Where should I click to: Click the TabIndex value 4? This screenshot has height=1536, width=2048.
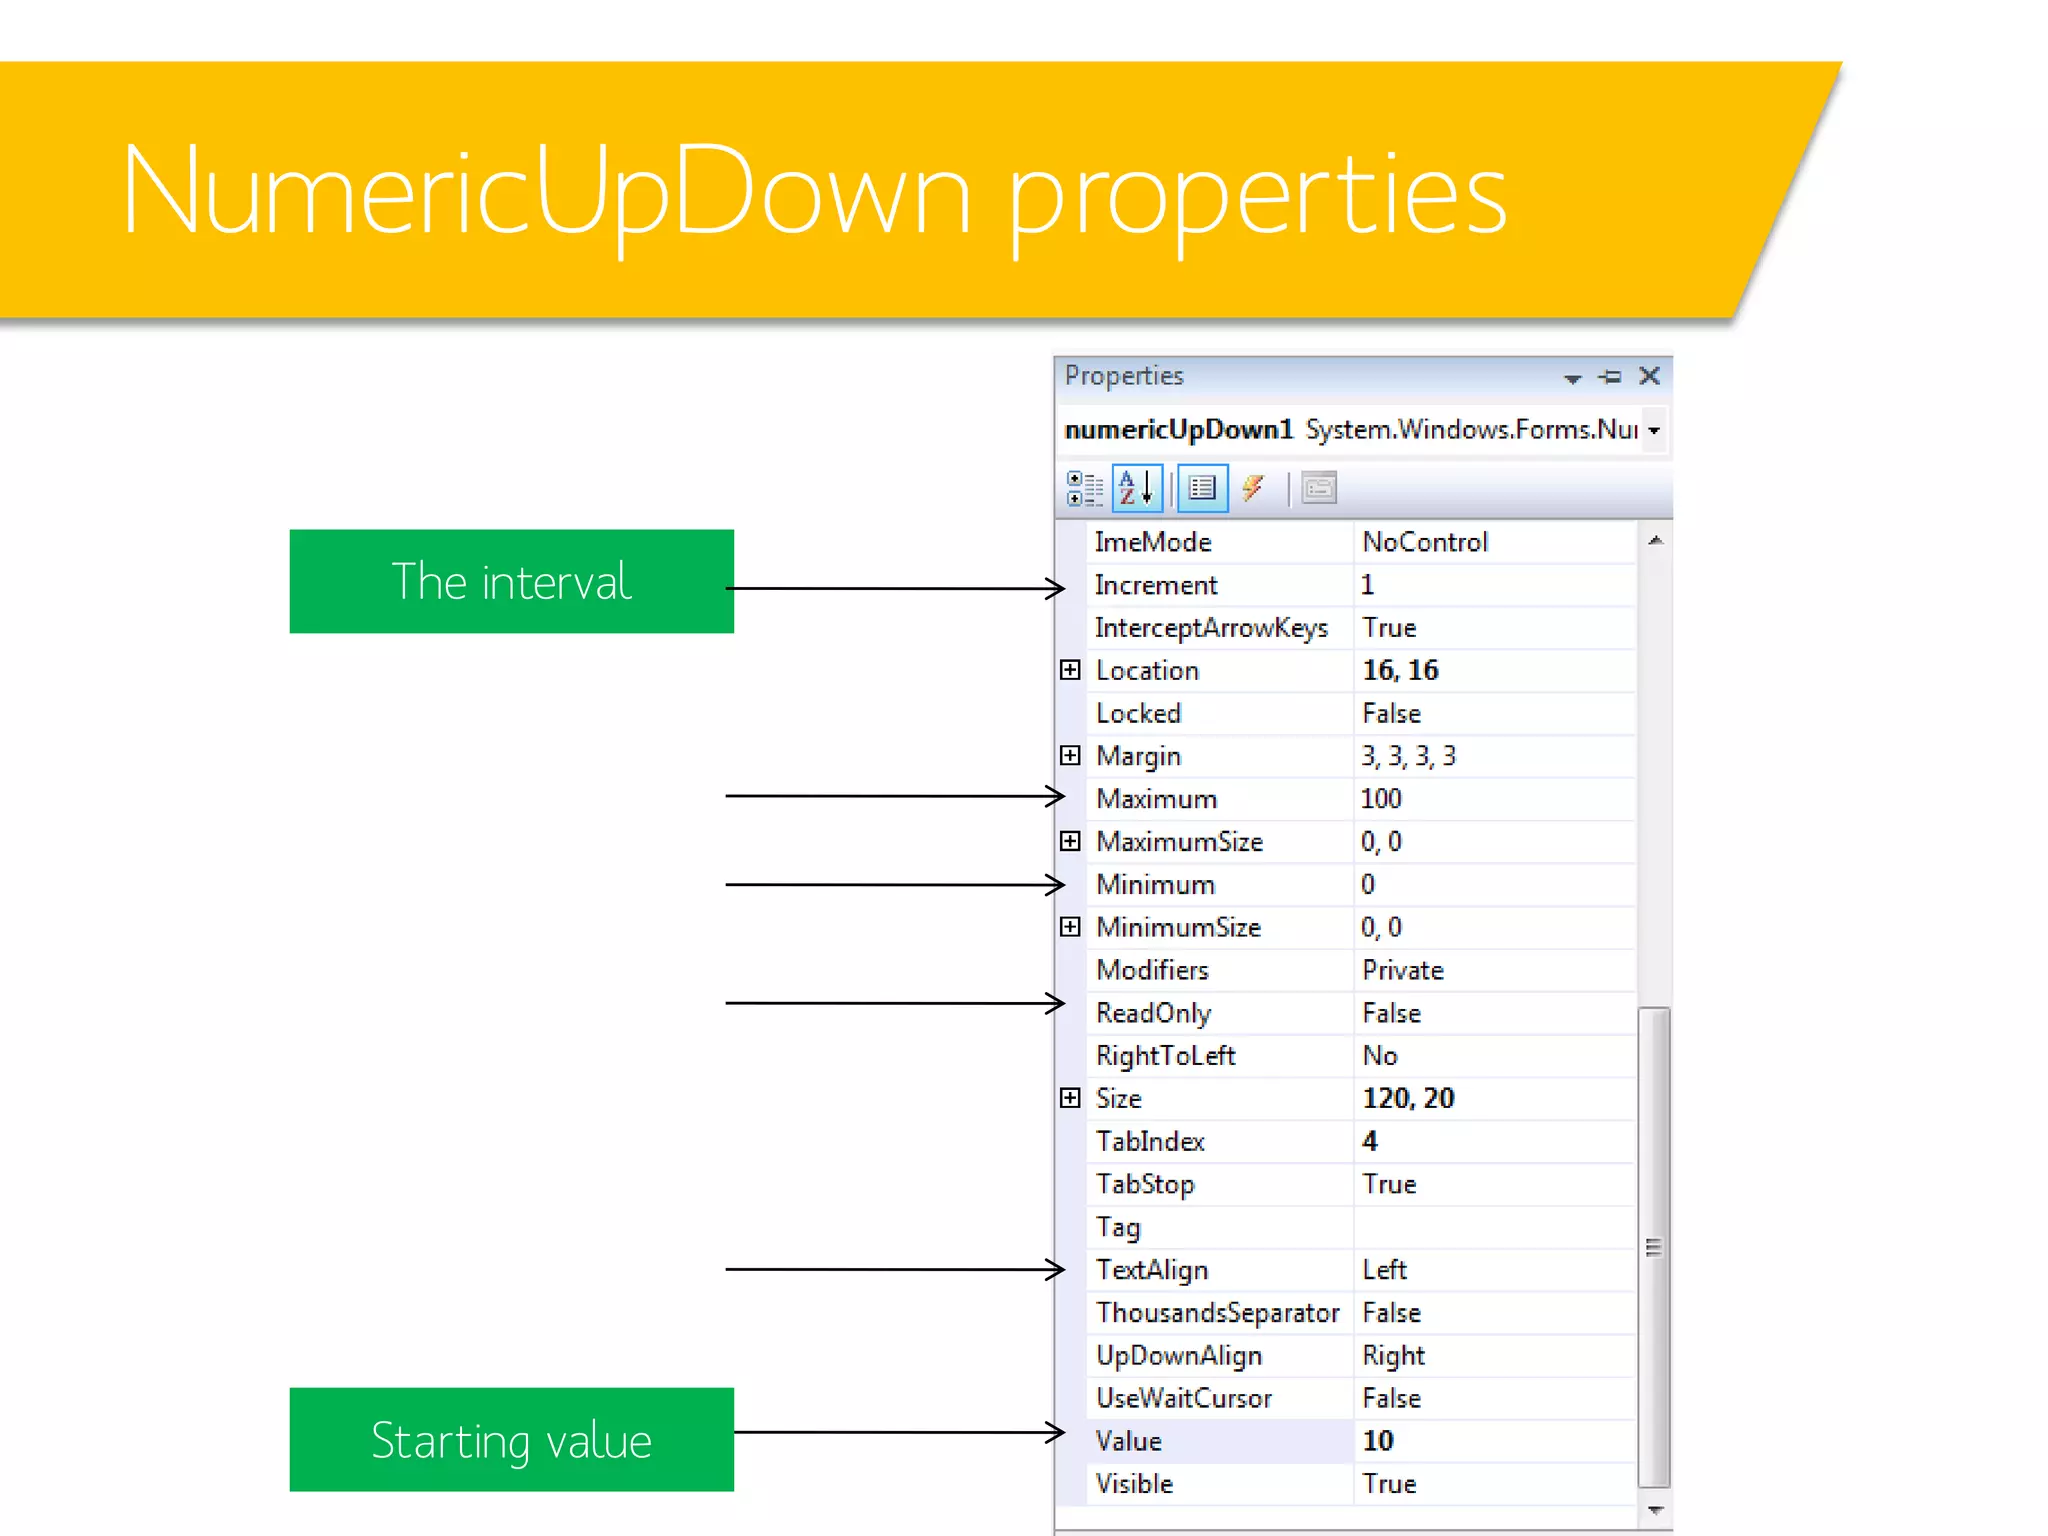tap(1370, 1141)
